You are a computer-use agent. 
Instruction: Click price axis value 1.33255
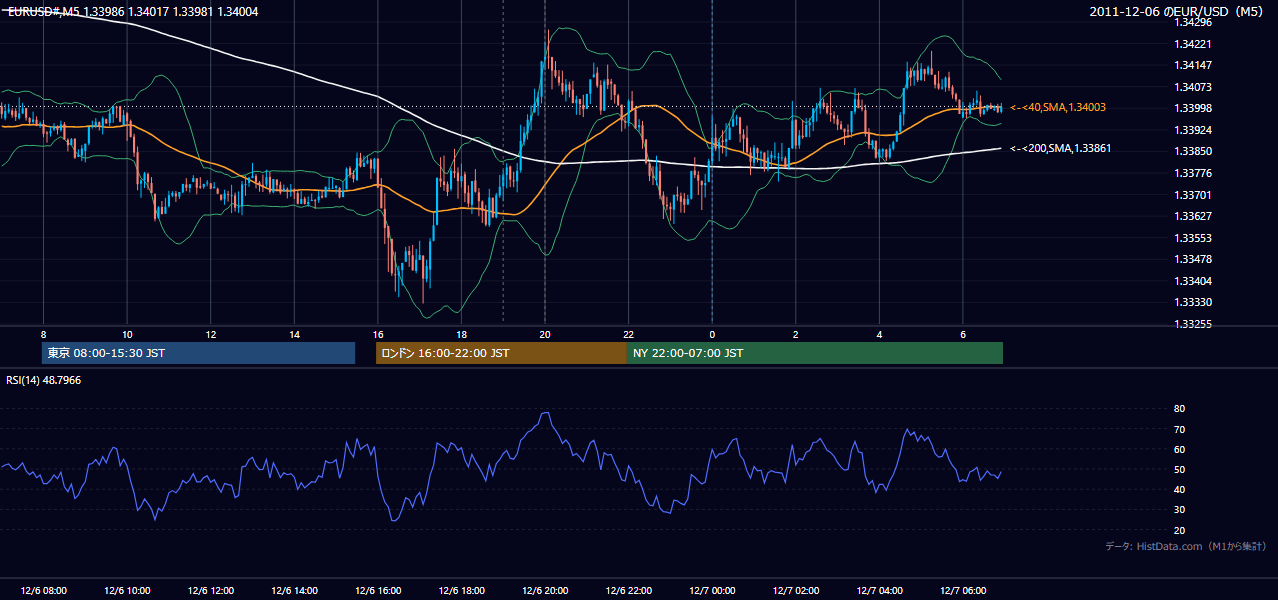click(1194, 324)
